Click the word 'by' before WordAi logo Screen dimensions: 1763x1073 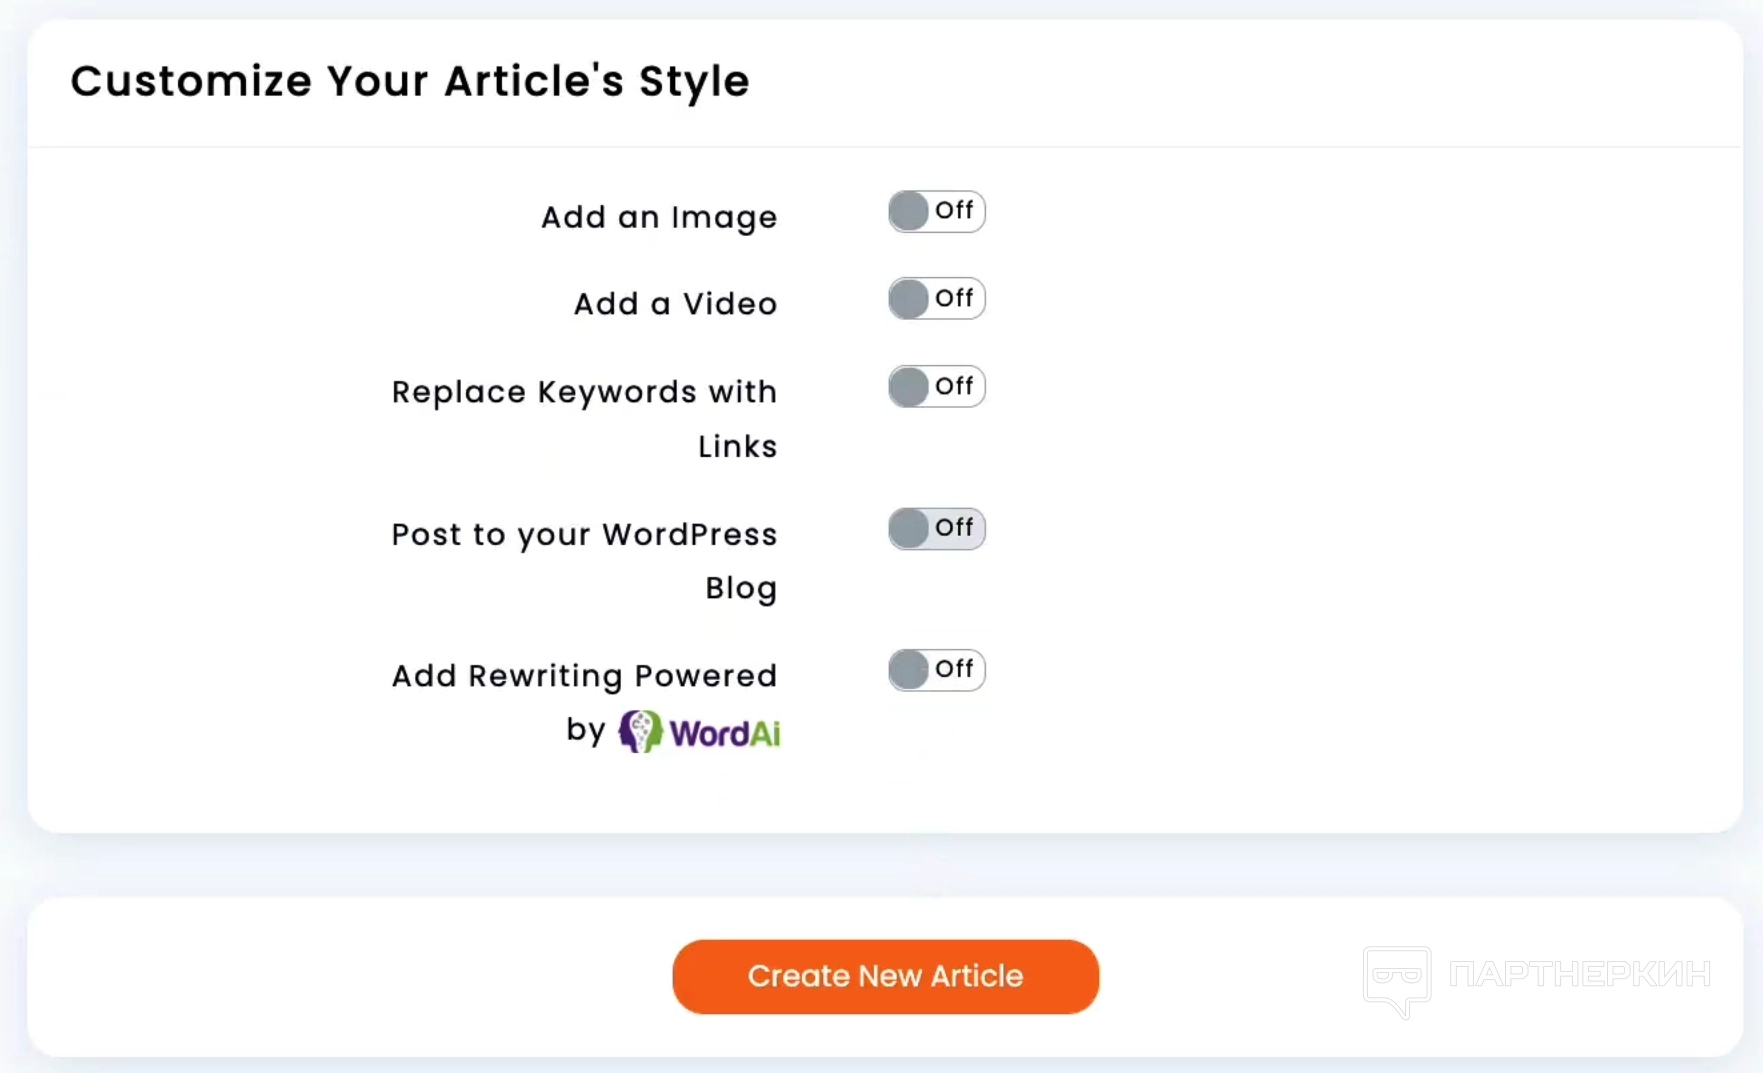coord(586,730)
